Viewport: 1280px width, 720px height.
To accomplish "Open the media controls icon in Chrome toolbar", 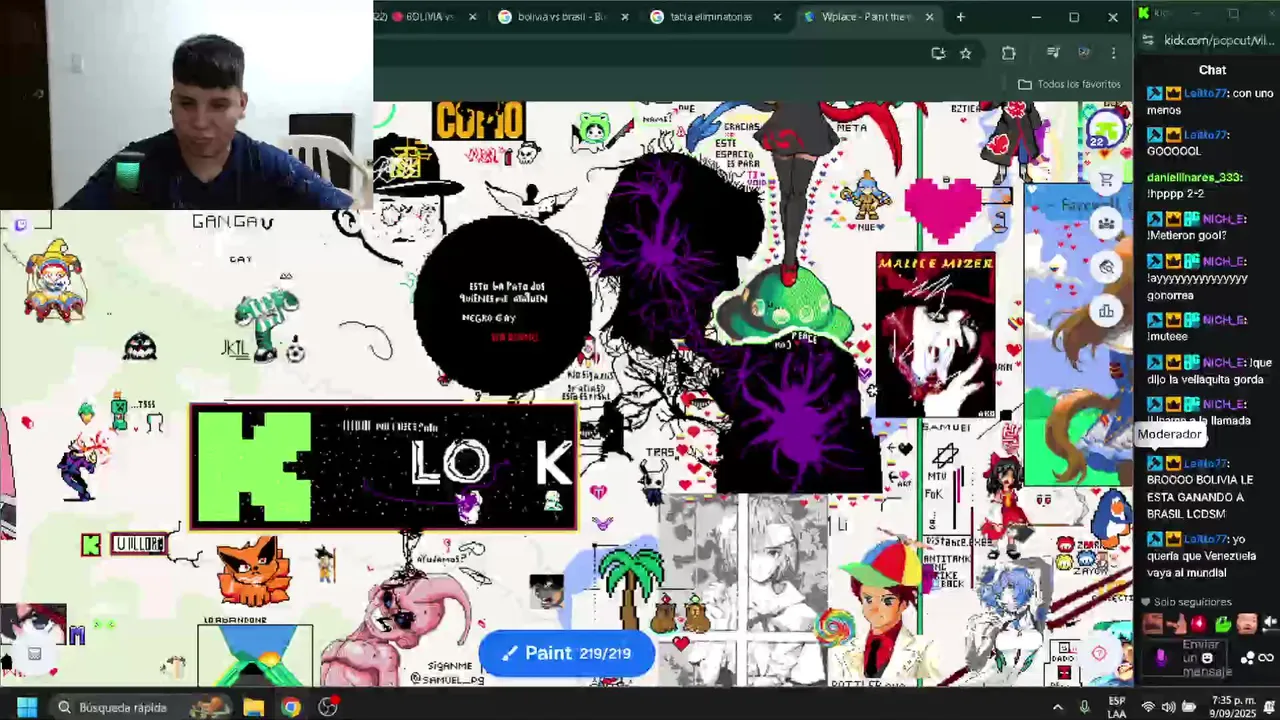I will click(x=1053, y=53).
